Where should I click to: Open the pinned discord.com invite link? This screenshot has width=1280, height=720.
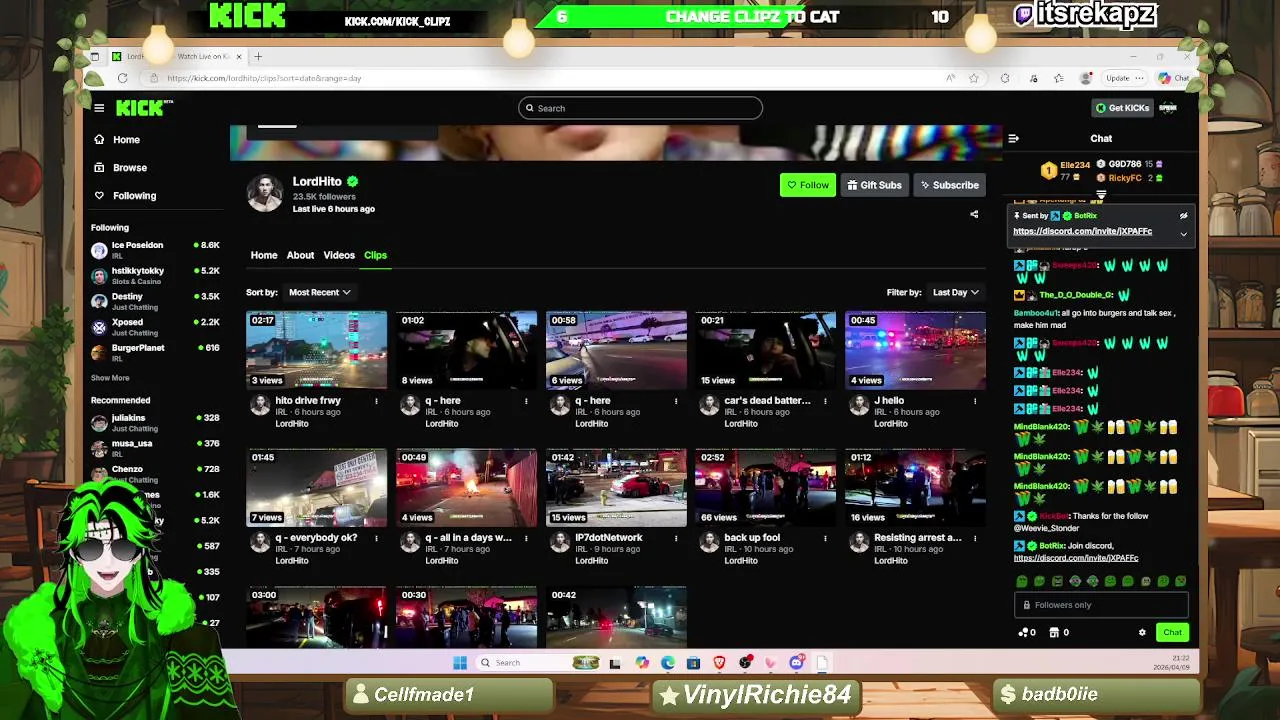pos(1082,231)
